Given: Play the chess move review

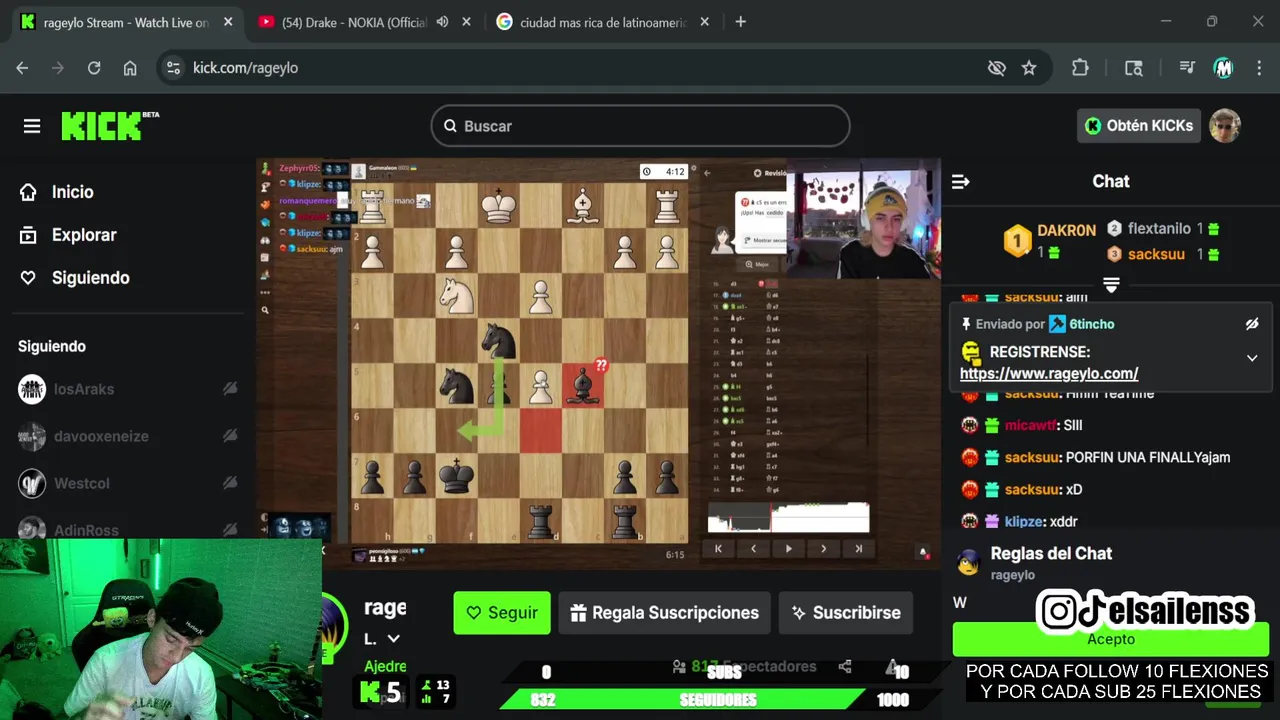Looking at the screenshot, I should coord(788,548).
